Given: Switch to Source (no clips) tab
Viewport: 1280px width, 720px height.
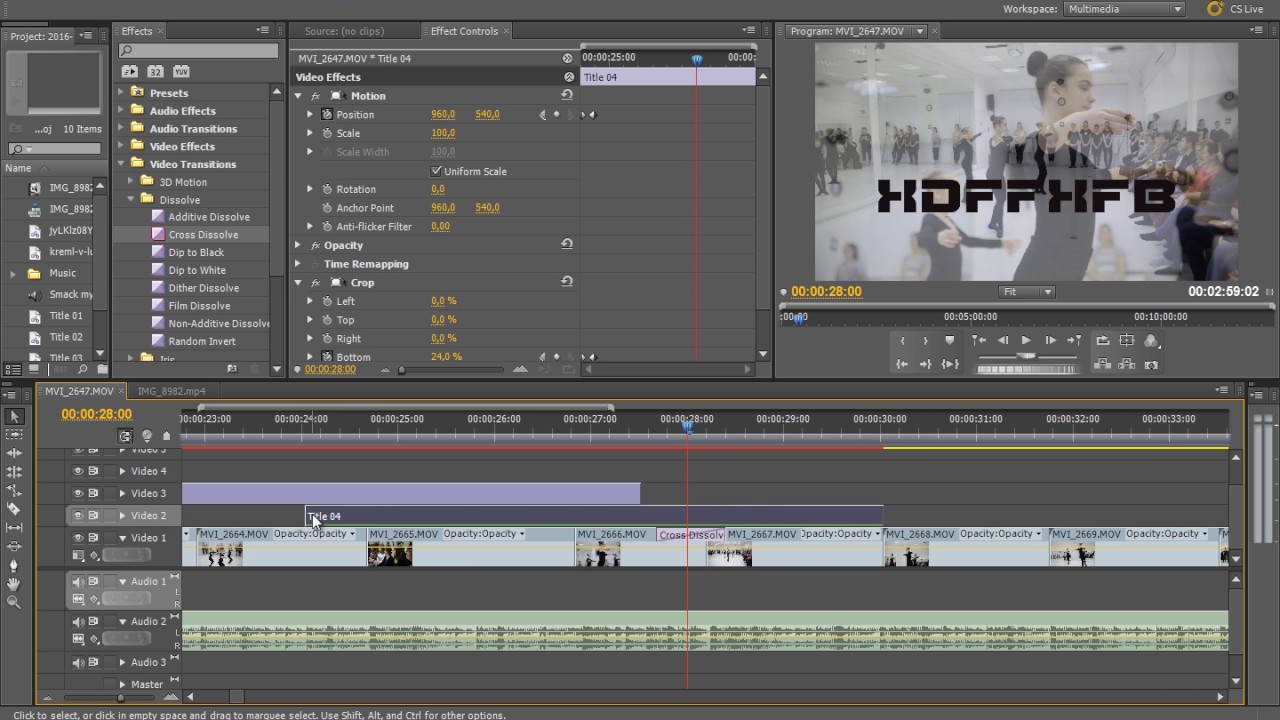Looking at the screenshot, I should [344, 31].
